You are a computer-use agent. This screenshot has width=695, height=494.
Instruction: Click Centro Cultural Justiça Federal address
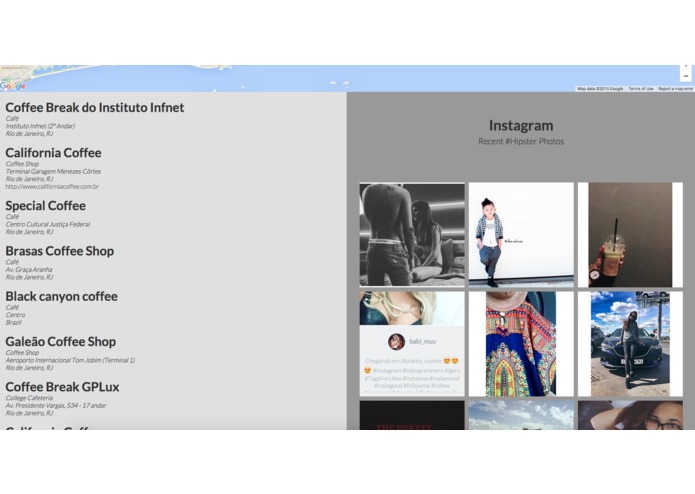(48, 224)
